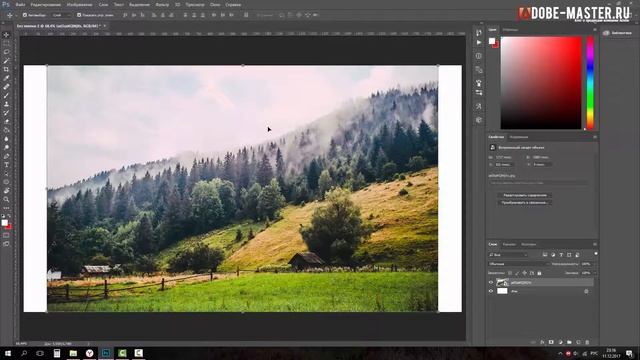
Task: Add layer mask icon
Action: coord(551,342)
